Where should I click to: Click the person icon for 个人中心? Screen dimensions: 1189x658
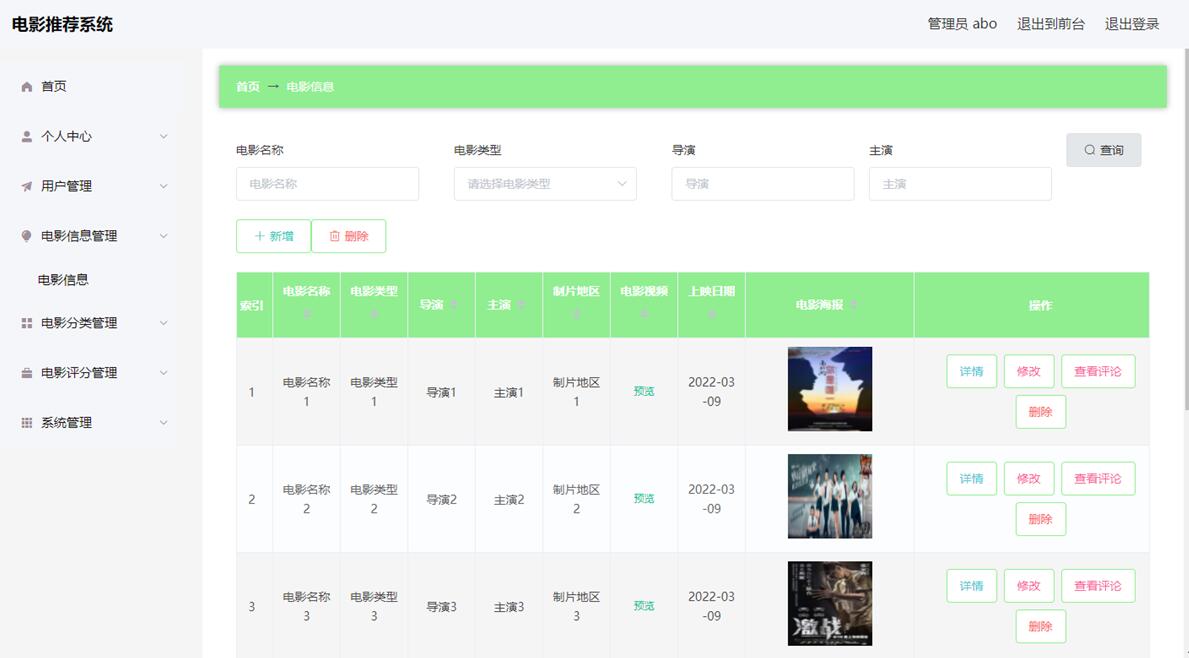click(27, 136)
